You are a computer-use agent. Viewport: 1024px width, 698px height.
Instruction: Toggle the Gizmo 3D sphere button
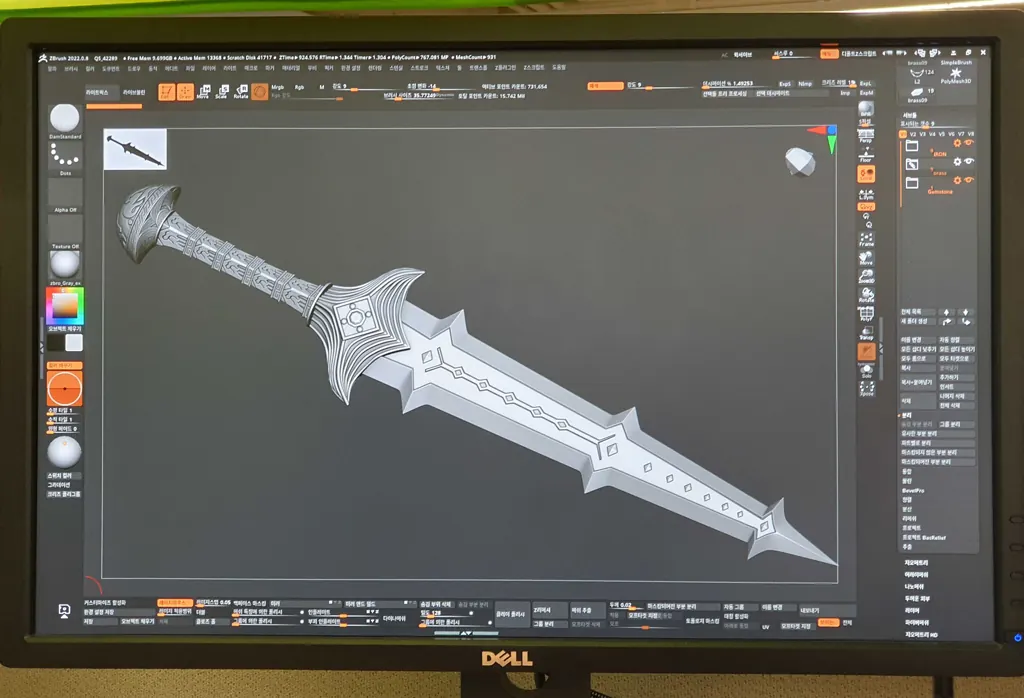259,92
